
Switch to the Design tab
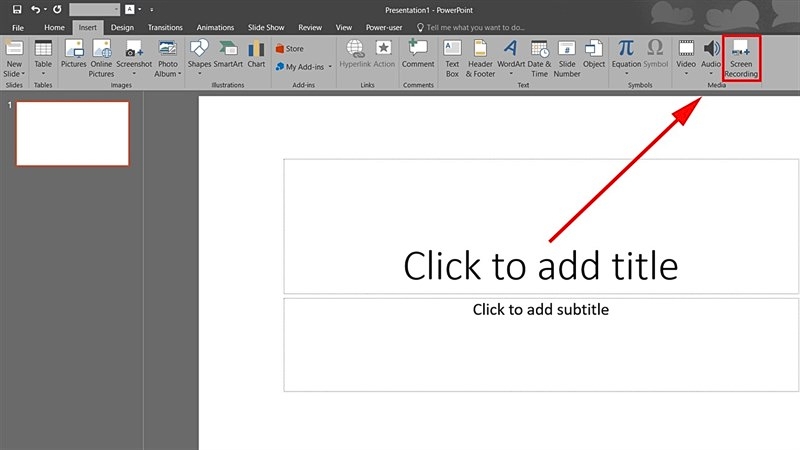click(x=122, y=28)
